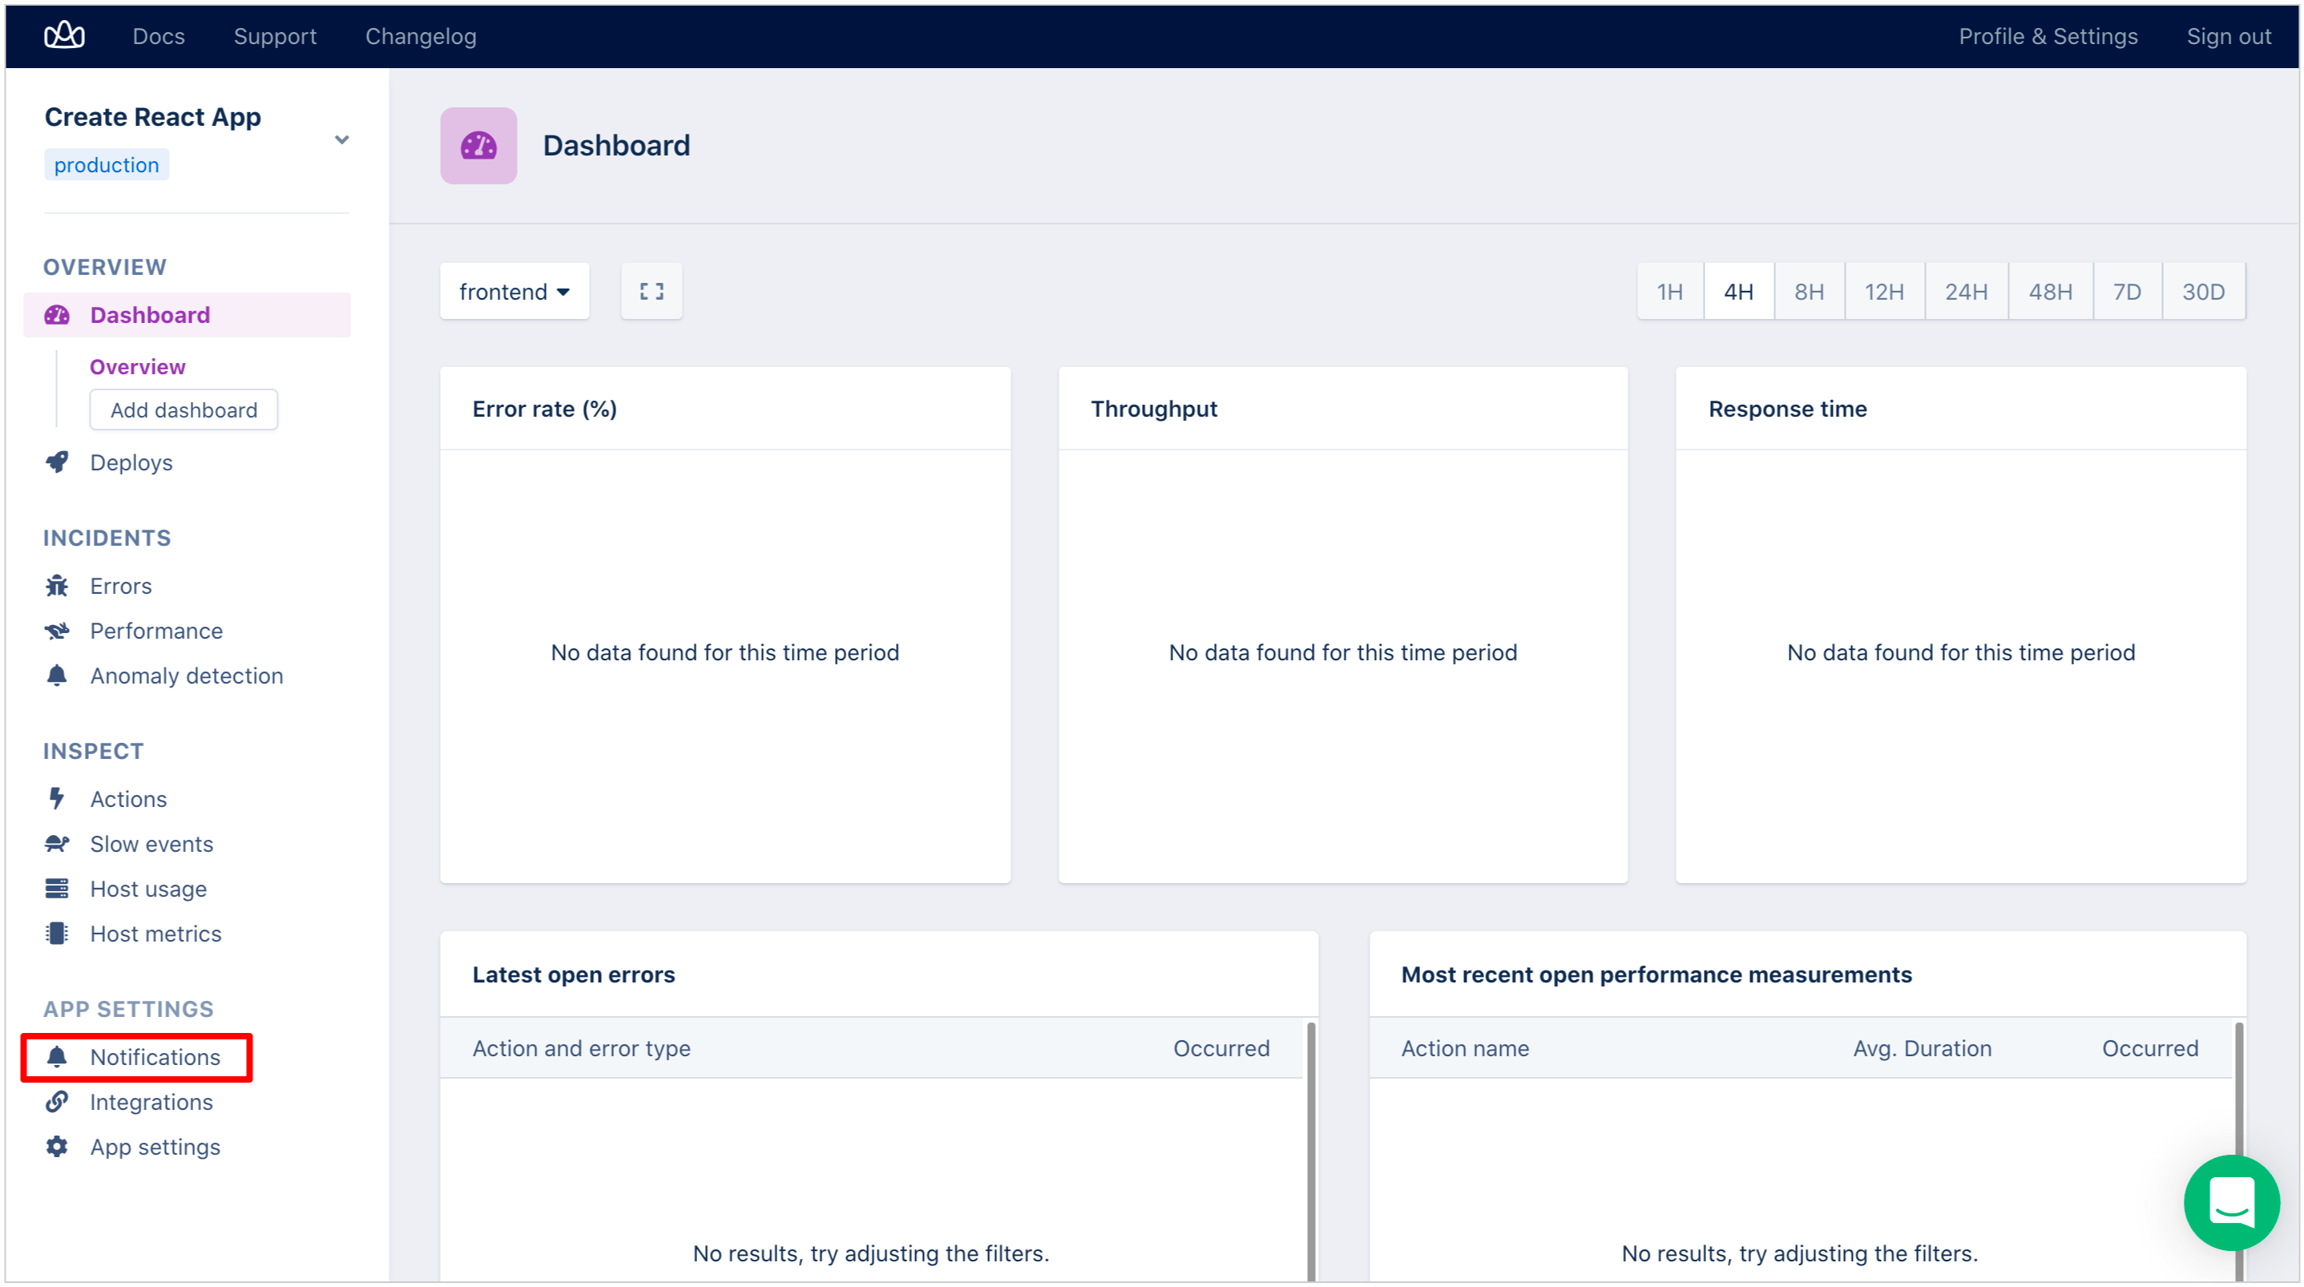This screenshot has height=1287, width=2304.
Task: Toggle fullscreen dashboard view
Action: tap(652, 291)
